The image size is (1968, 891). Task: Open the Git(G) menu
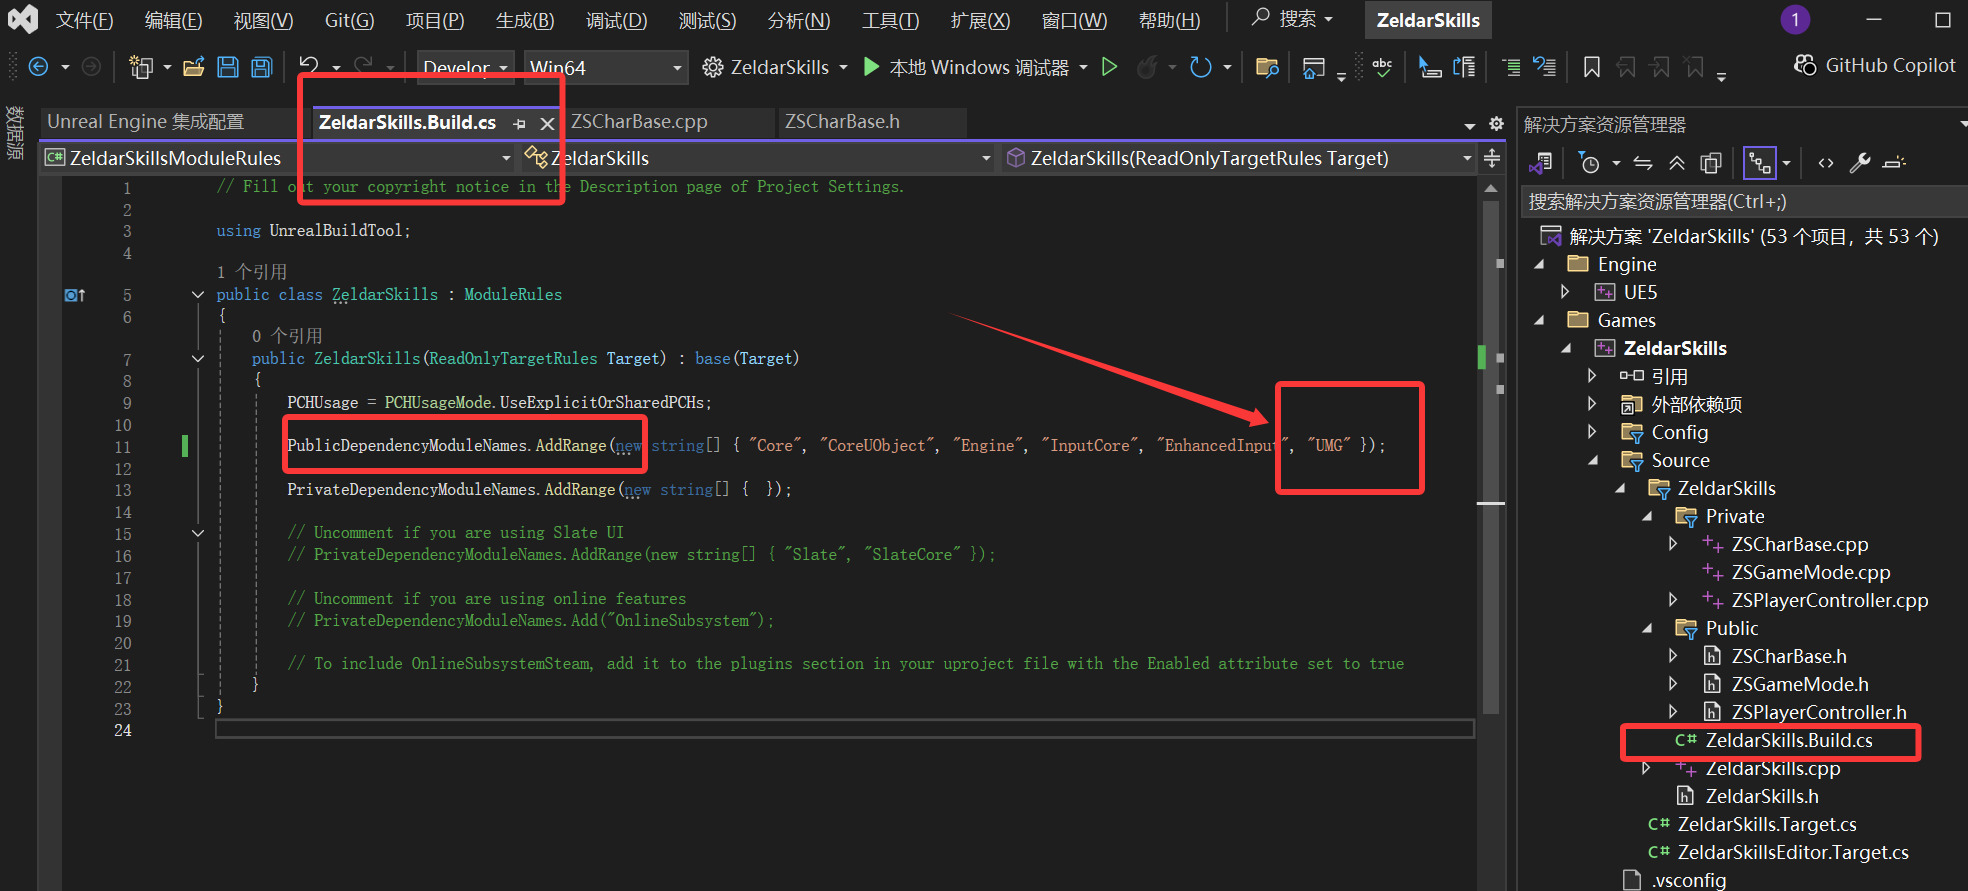350,20
